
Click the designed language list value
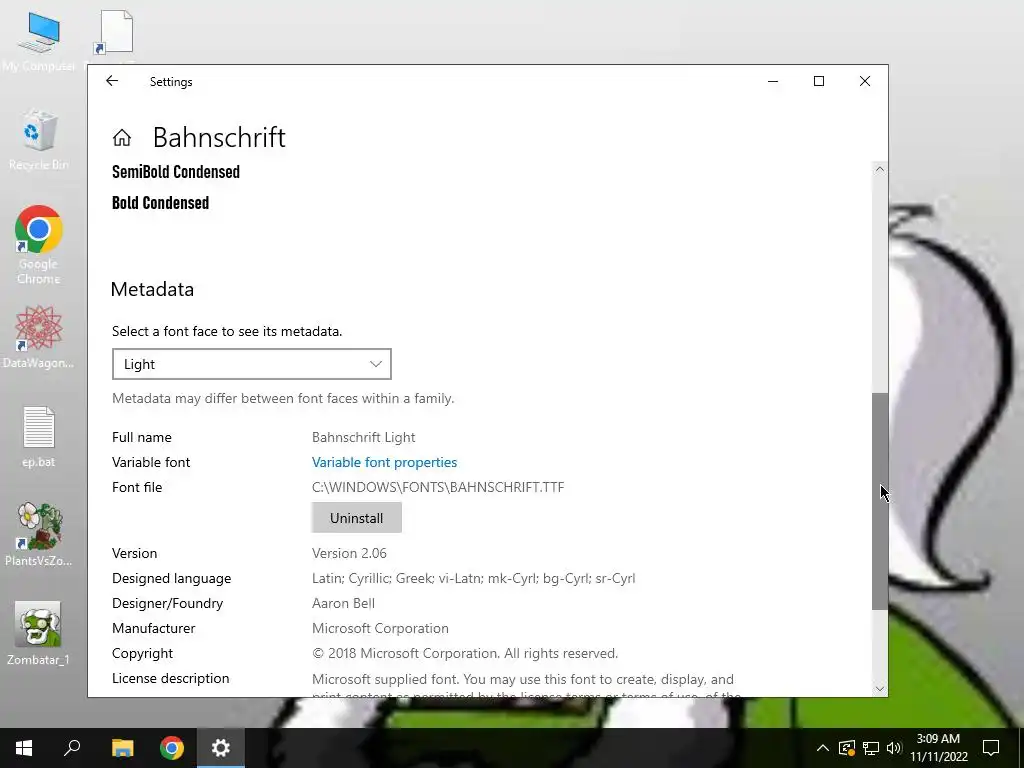pos(473,579)
